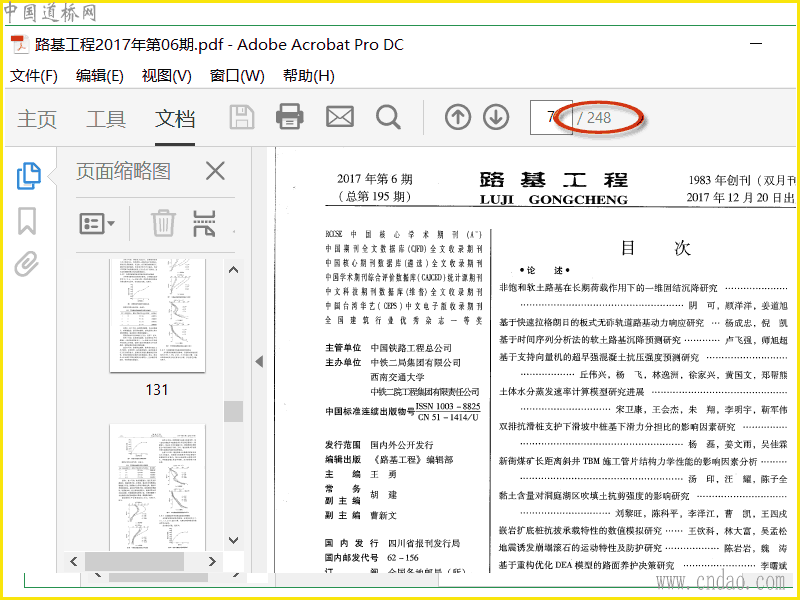The image size is (800, 600).
Task: Switch to the 主页 tab
Action: click(37, 119)
